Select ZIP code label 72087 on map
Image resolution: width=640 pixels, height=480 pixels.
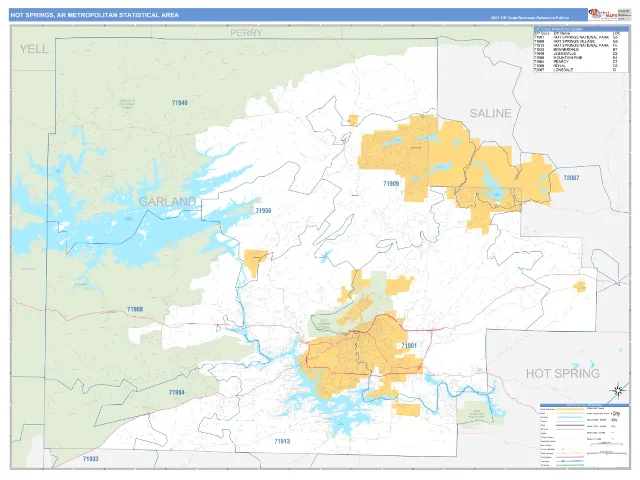click(571, 178)
